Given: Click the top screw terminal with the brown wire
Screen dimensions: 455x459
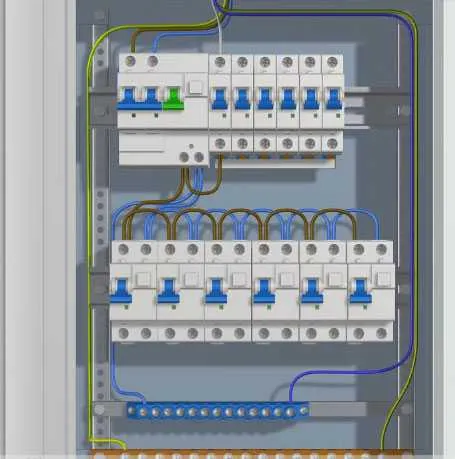Looking at the screenshot, I should pyautogui.click(x=130, y=61).
